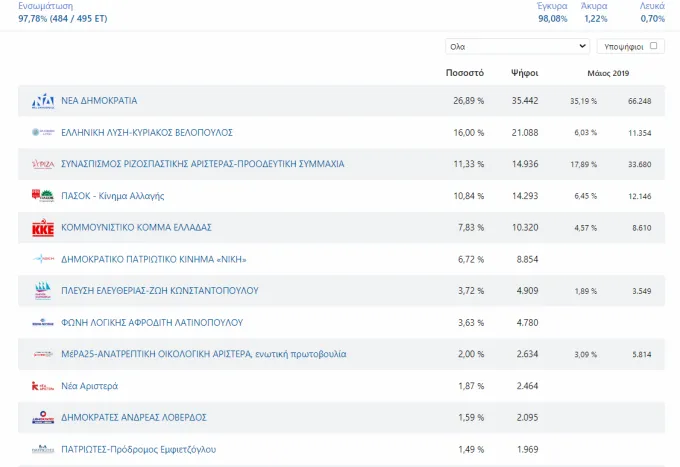Click the Πατριώτες party logo

[x=43, y=449]
